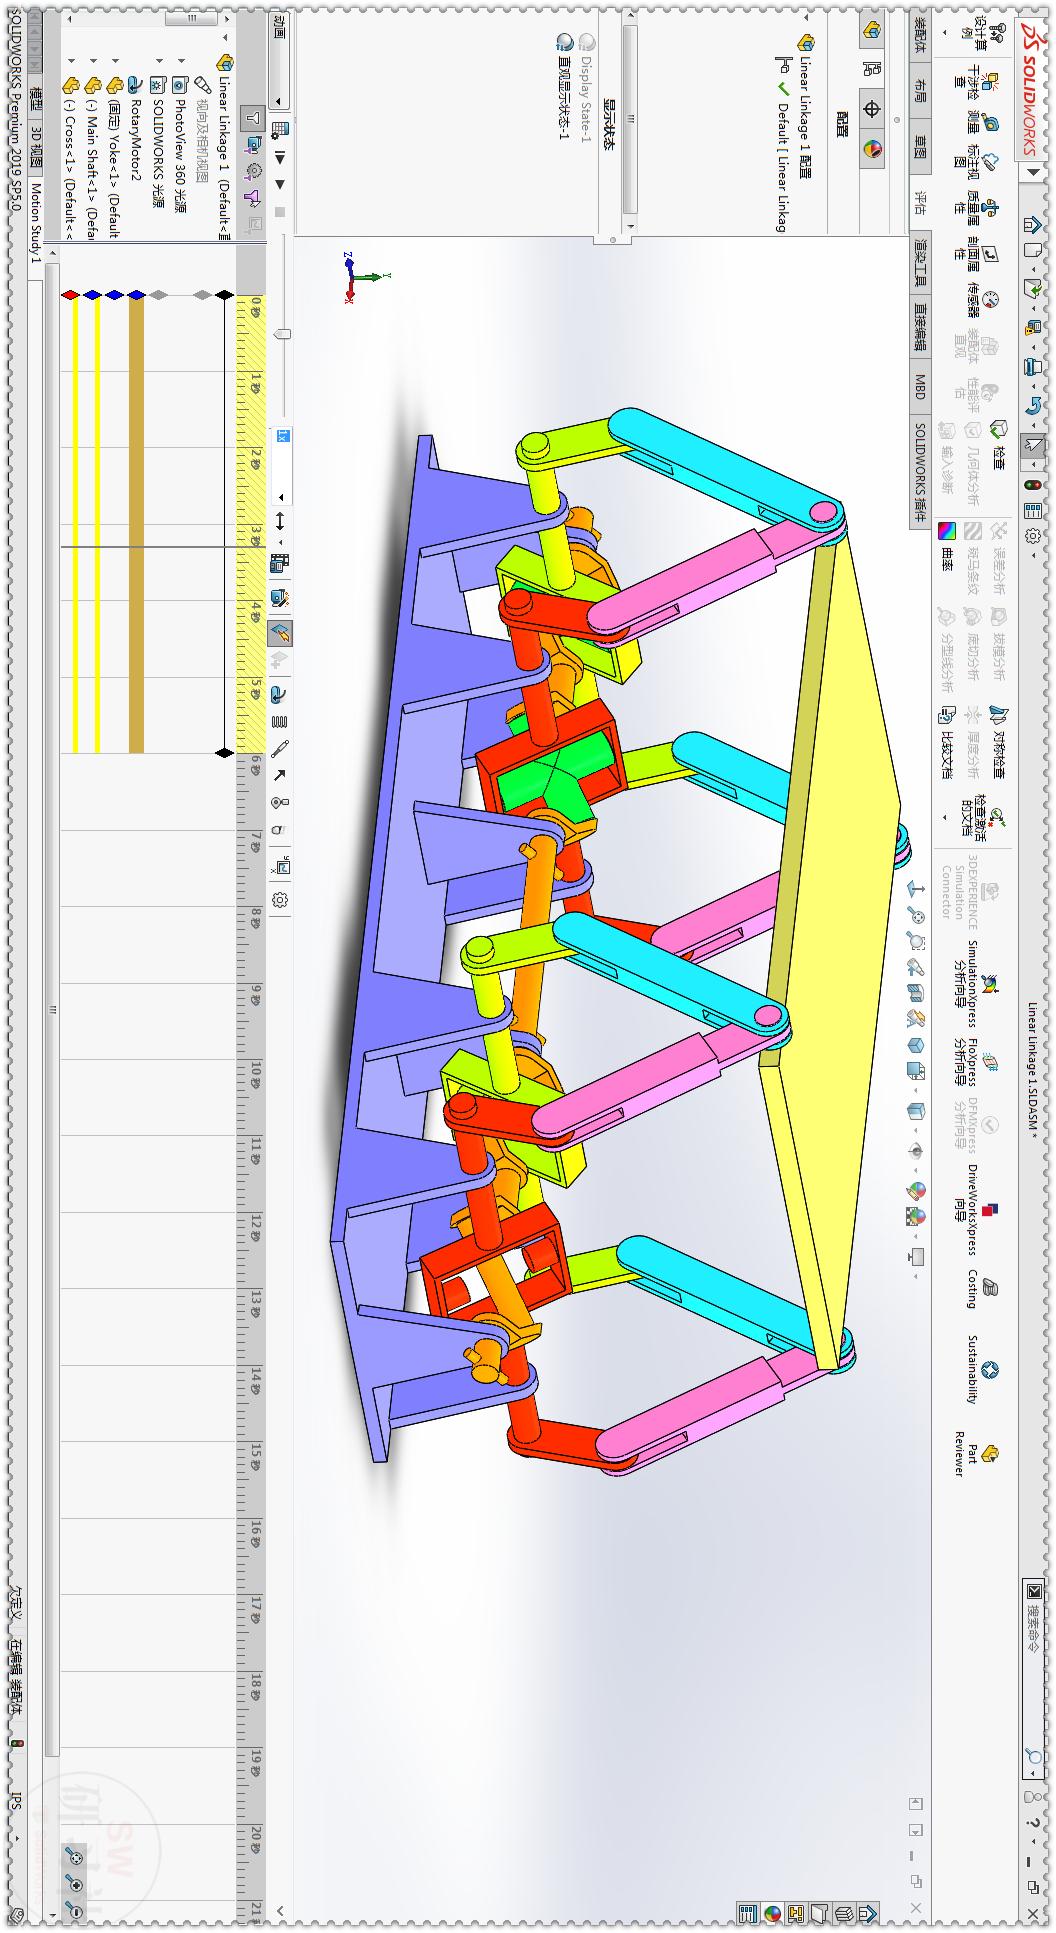The height and width of the screenshot is (1933, 1056).
Task: Open the playback speed 1x dropdown
Action: tap(281, 497)
